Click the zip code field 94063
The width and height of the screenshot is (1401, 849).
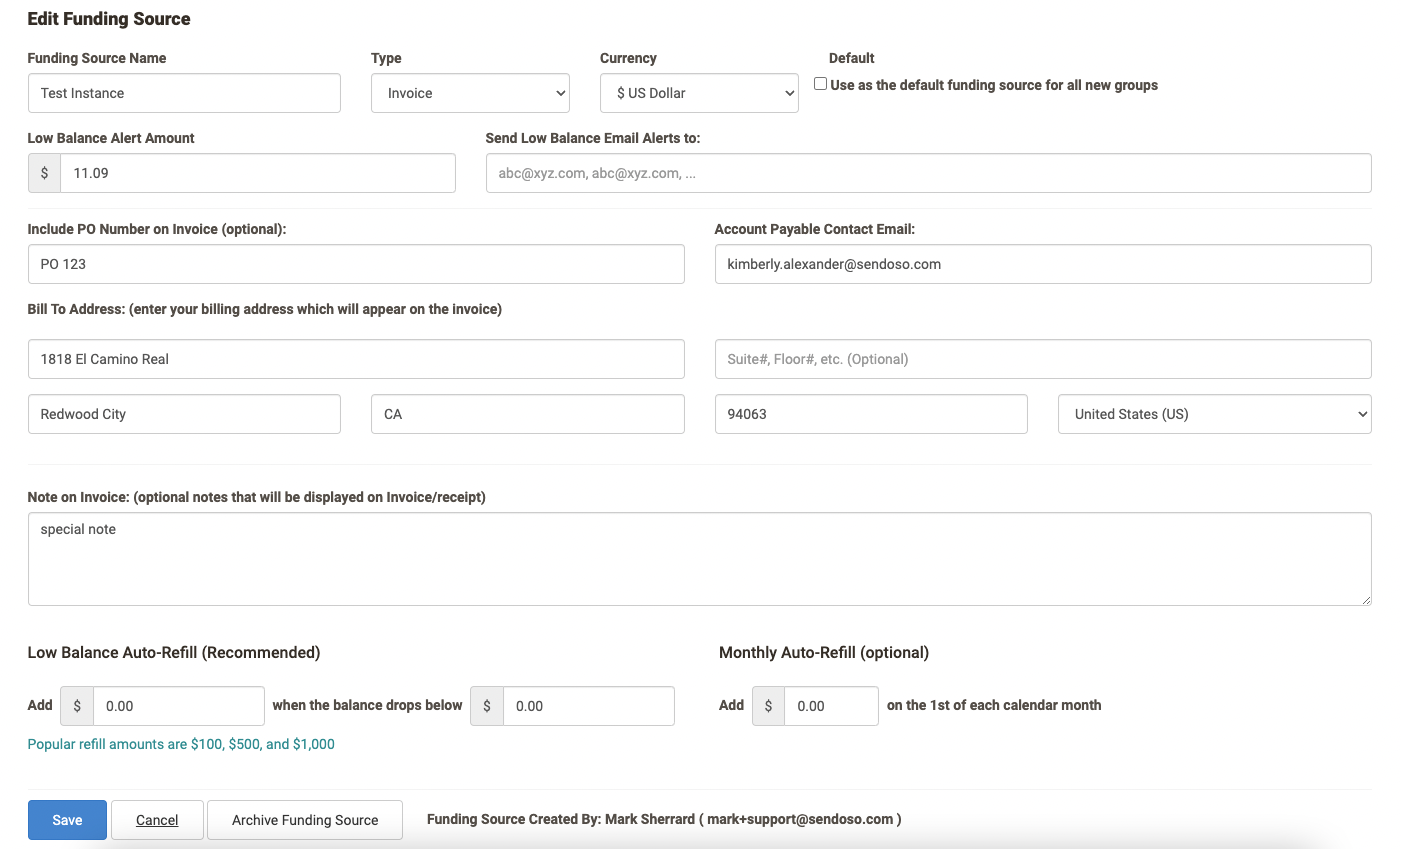[870, 414]
